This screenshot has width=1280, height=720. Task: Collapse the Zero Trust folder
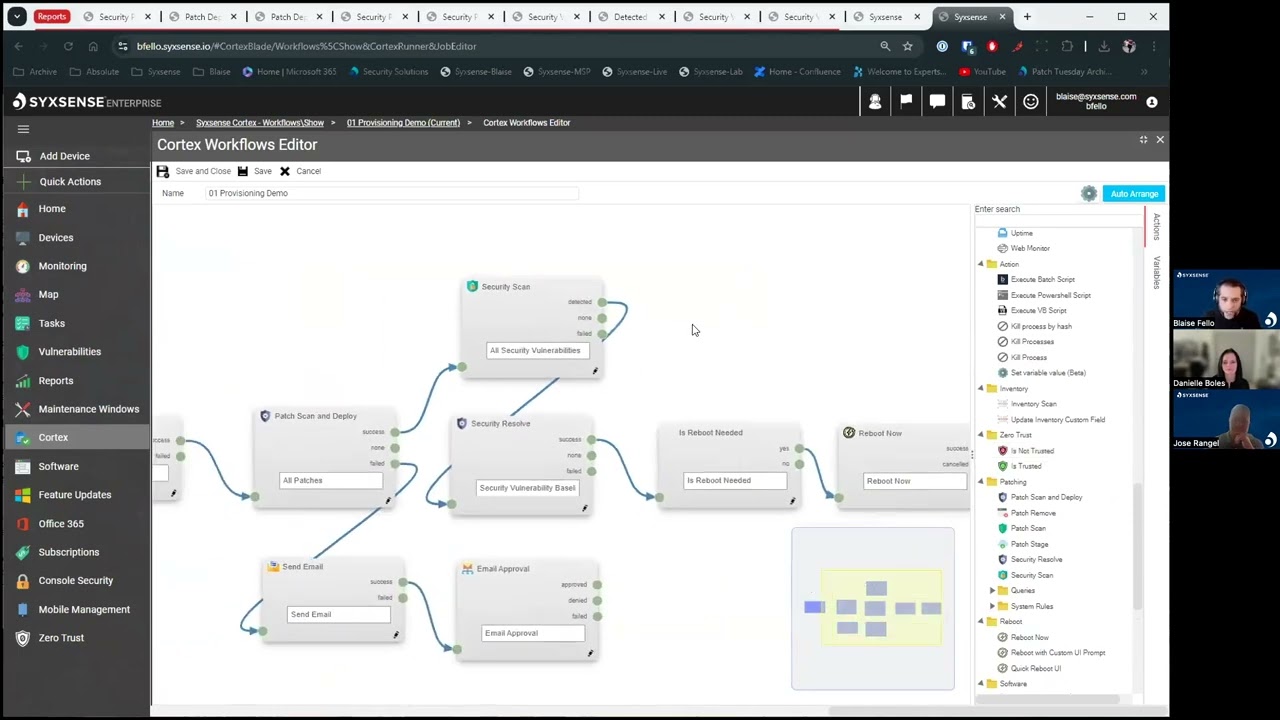click(x=981, y=435)
